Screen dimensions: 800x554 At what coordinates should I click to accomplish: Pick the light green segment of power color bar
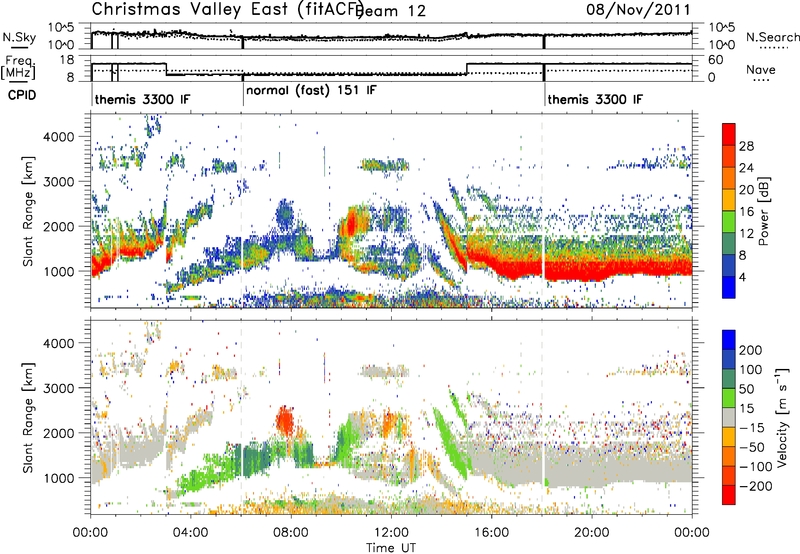[x=729, y=222]
